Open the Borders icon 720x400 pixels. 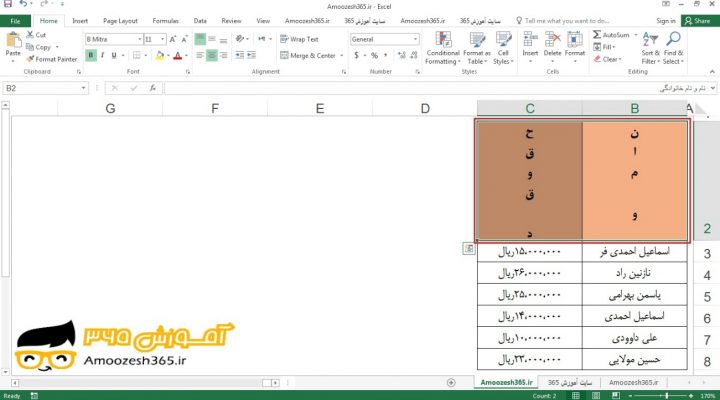pos(136,56)
